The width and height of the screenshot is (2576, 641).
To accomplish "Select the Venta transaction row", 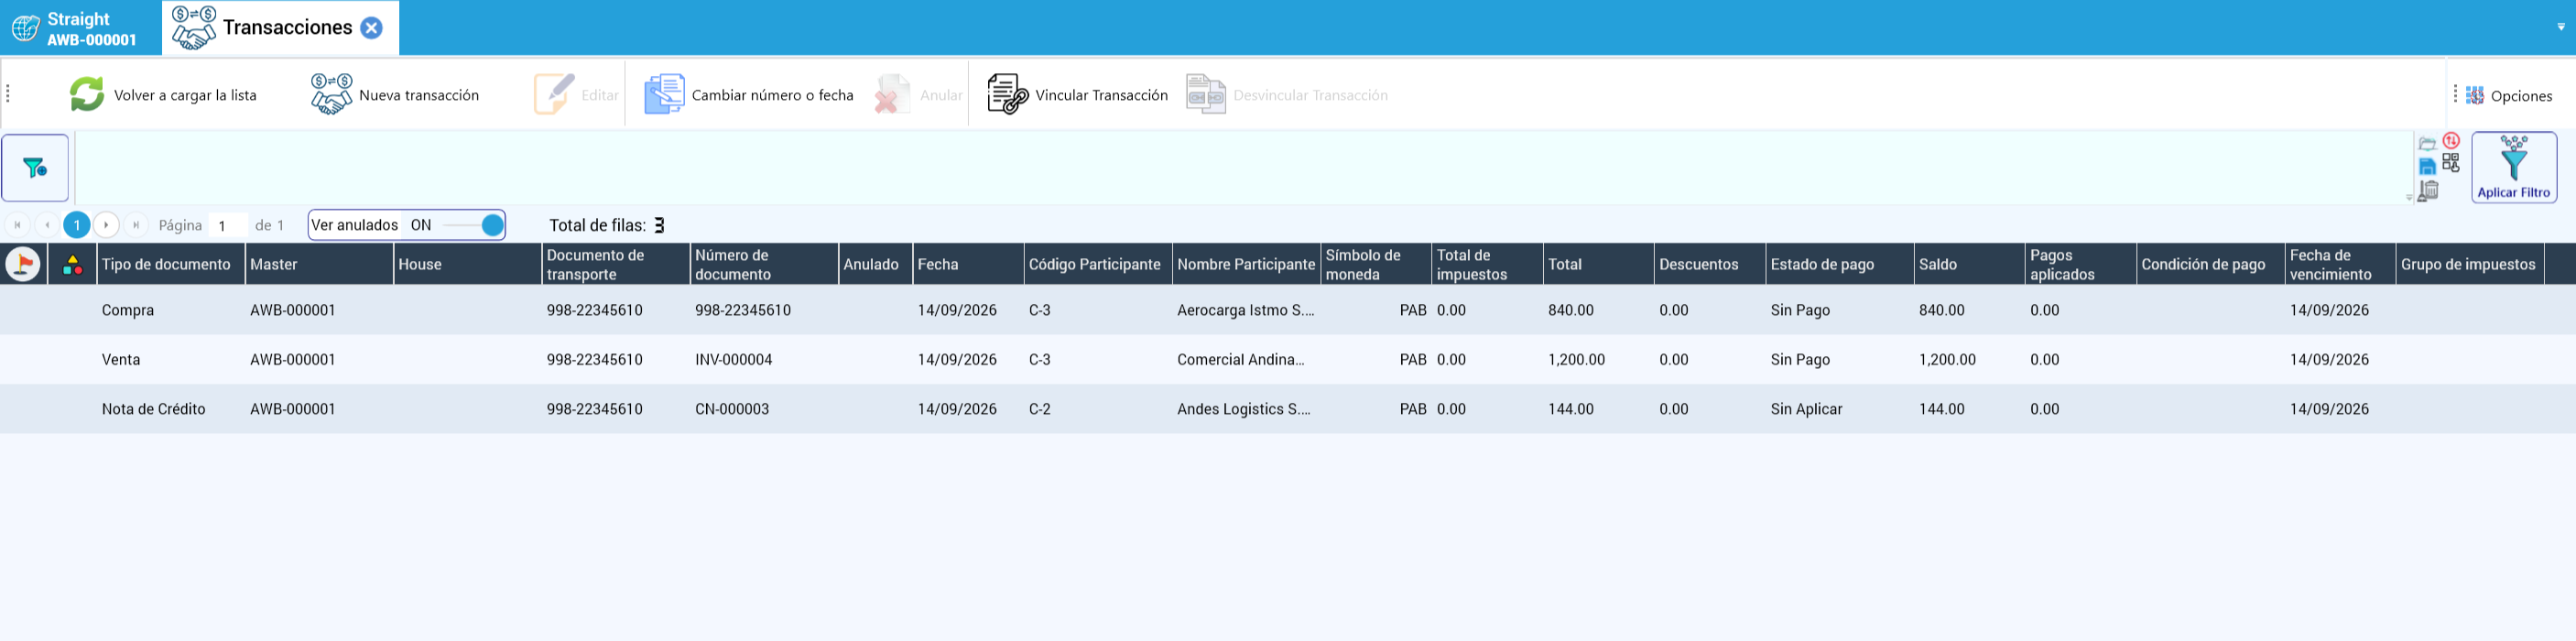I will point(1288,359).
